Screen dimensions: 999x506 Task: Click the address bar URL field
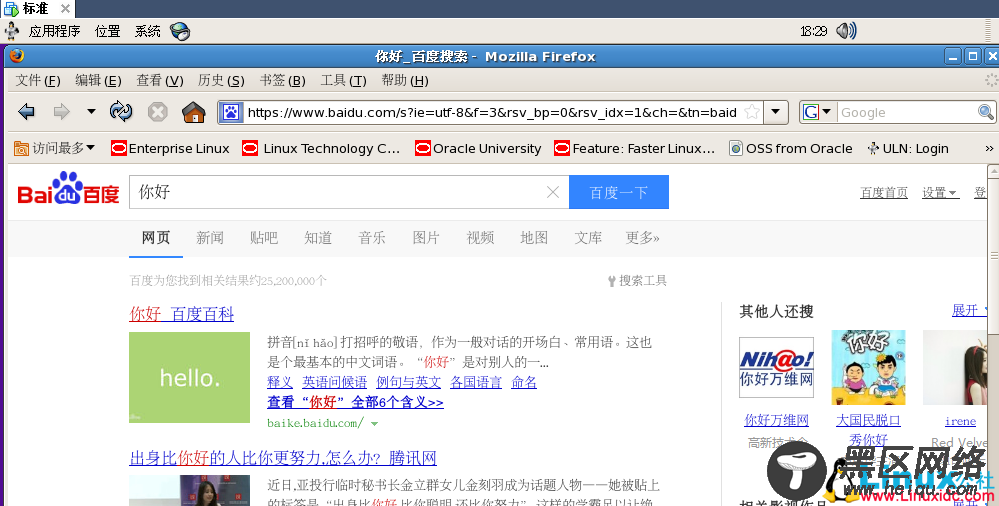[492, 112]
